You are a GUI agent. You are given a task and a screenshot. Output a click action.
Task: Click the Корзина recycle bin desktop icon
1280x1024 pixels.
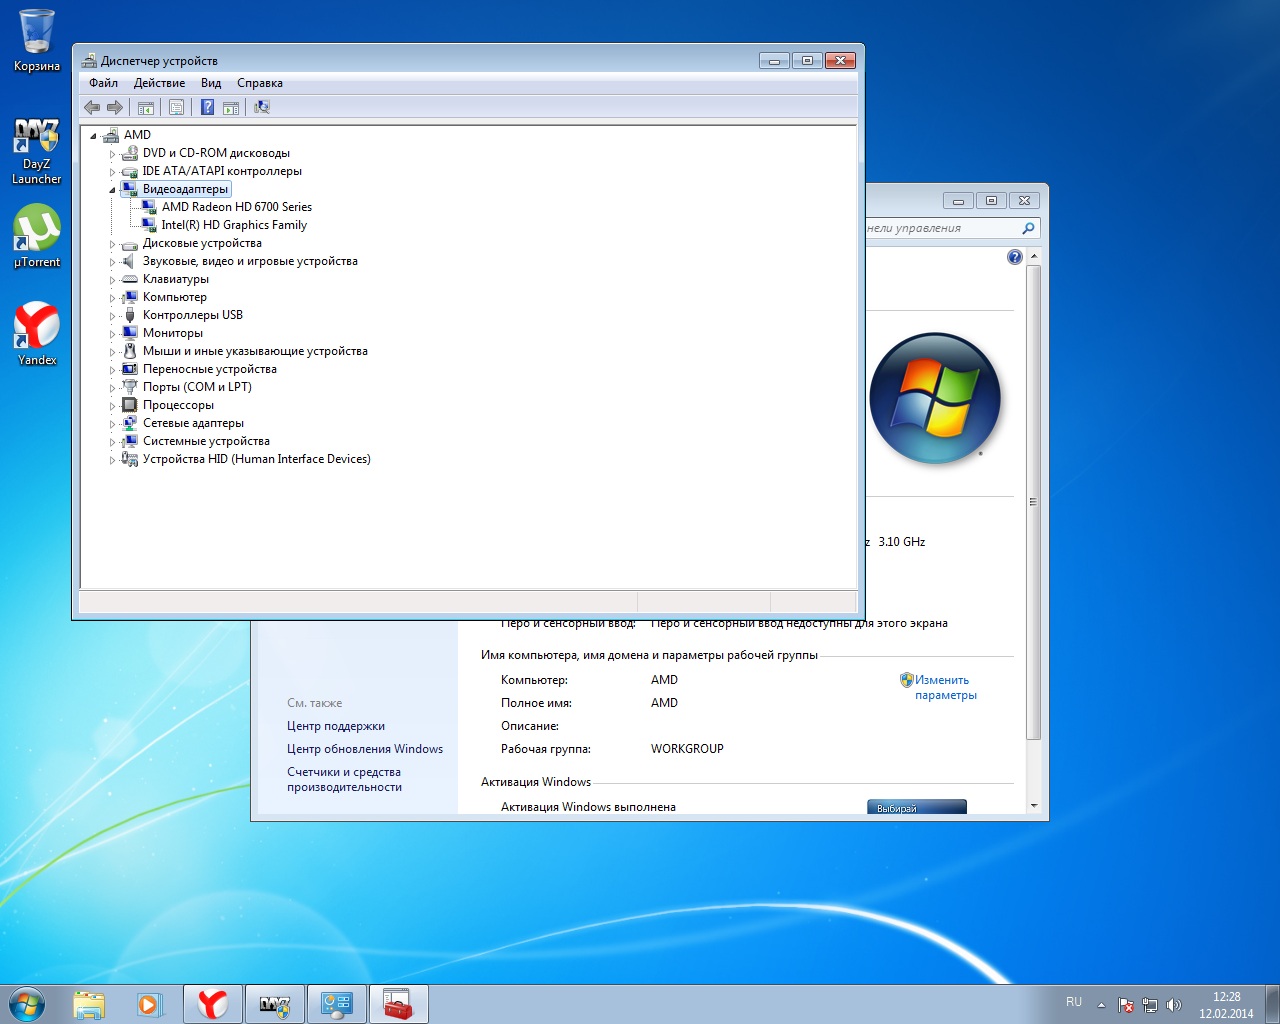37,40
